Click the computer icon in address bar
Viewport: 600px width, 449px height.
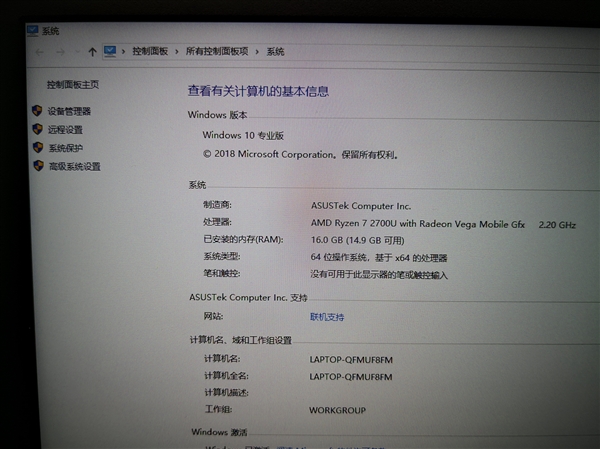pos(110,51)
